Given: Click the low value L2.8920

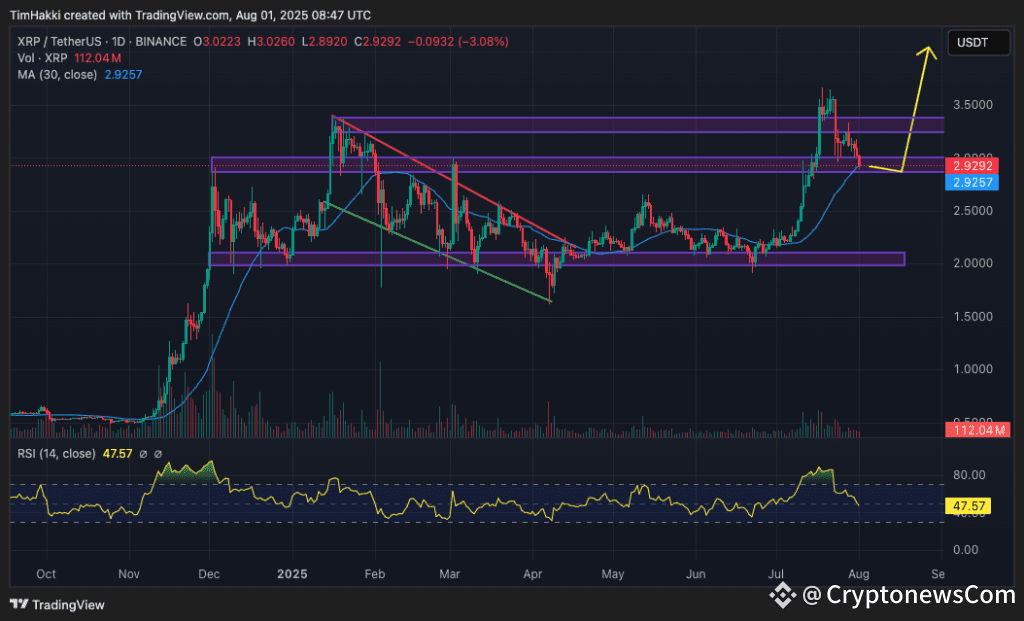Looking at the screenshot, I should 325,42.
